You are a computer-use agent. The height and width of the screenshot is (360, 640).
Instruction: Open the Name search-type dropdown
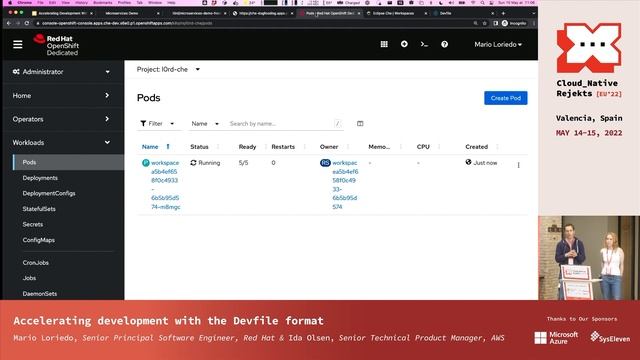[x=205, y=124]
